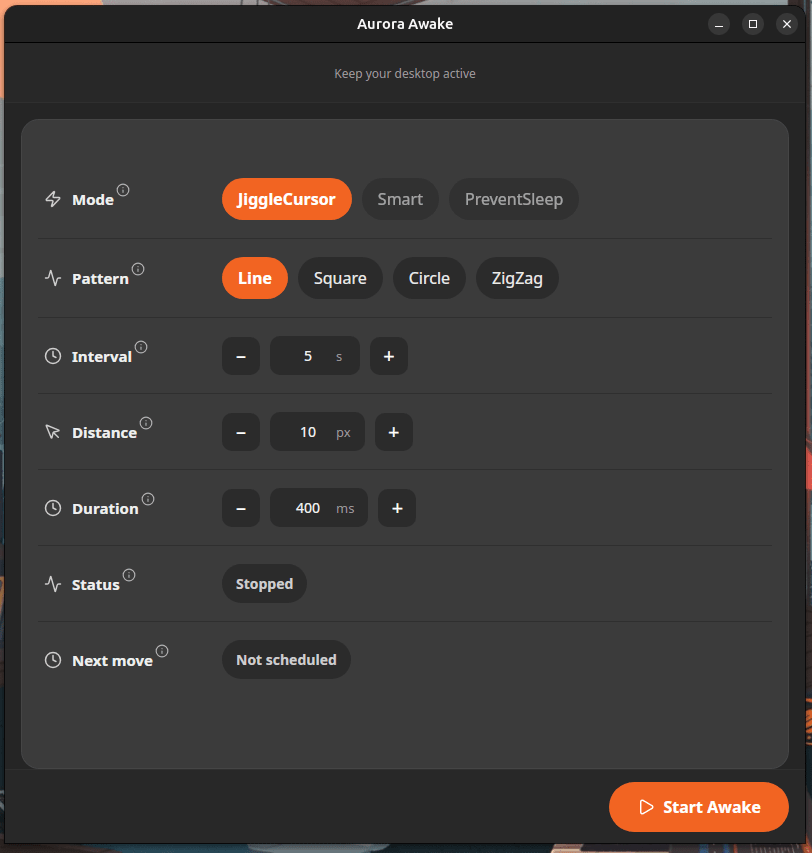Choose the Circle pattern
The height and width of the screenshot is (853, 812).
point(429,278)
